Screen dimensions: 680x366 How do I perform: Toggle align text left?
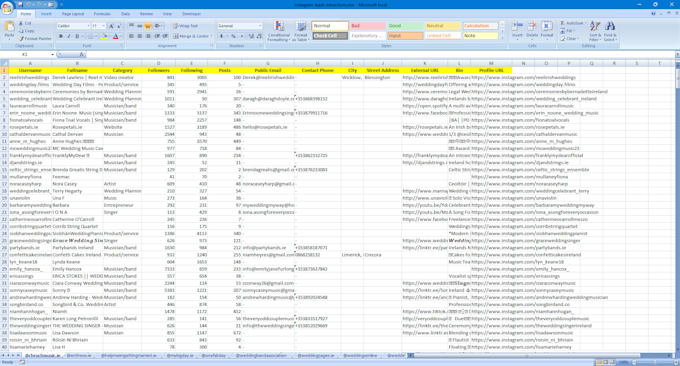point(131,36)
